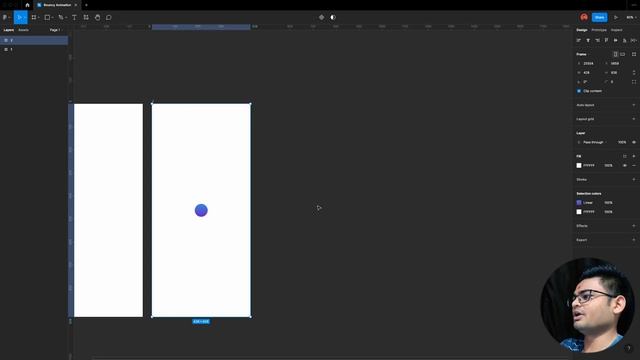Toggle layer visibility eye icon
Viewport: 640px width, 360px height.
(x=634, y=142)
